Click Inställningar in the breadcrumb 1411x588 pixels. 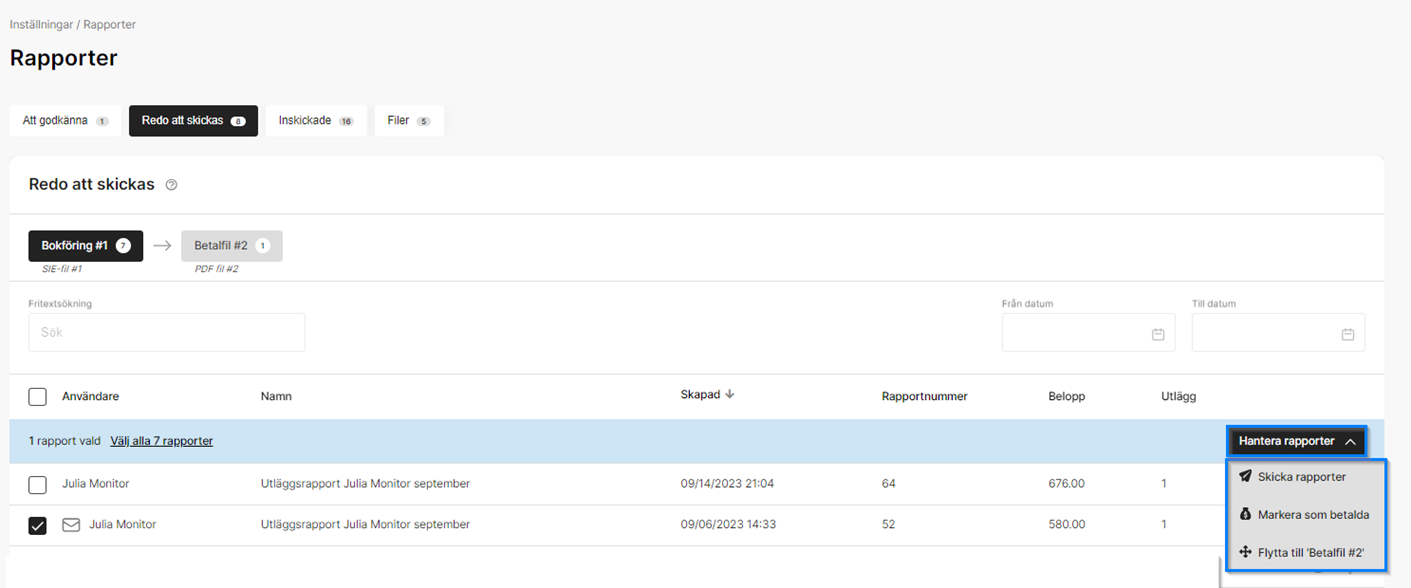(x=41, y=24)
